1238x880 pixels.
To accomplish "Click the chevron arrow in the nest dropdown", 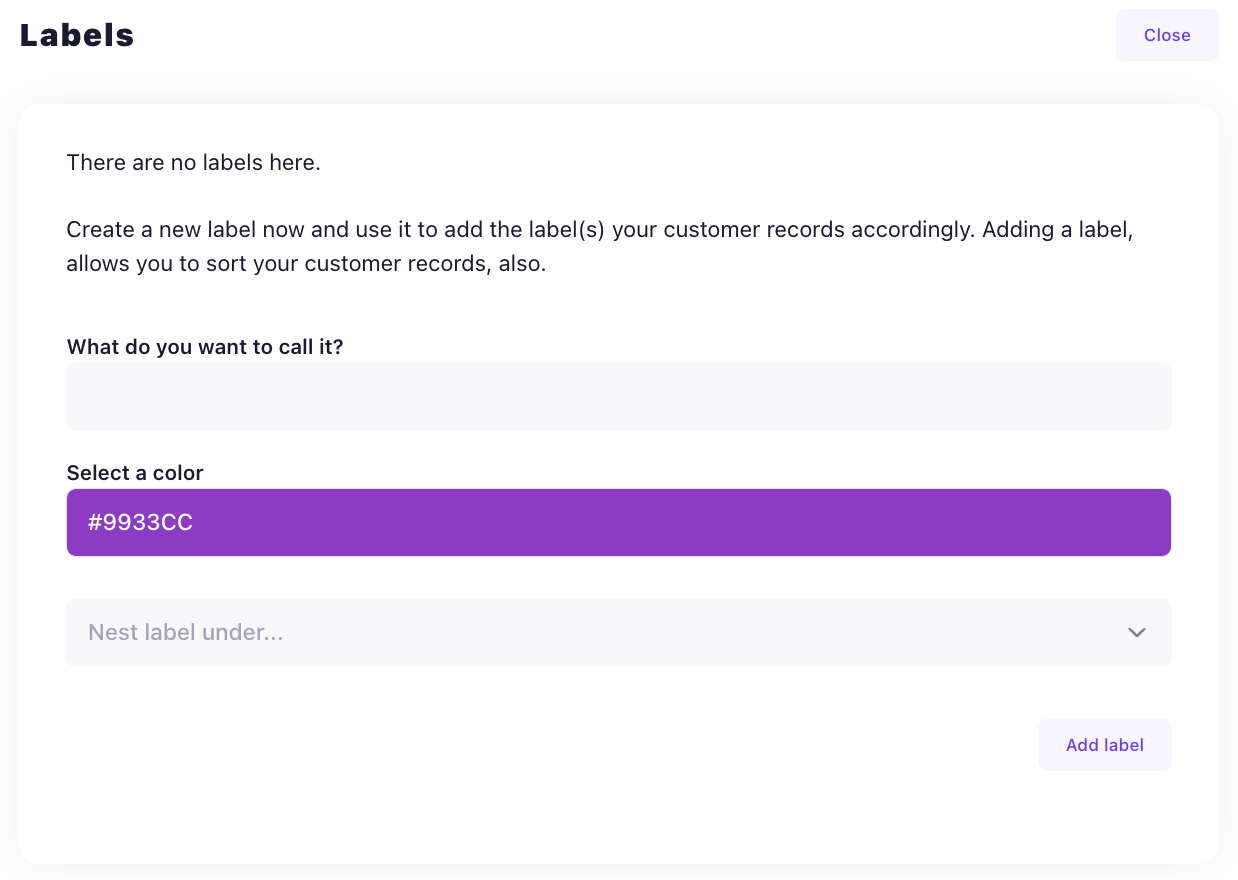I will (1136, 632).
